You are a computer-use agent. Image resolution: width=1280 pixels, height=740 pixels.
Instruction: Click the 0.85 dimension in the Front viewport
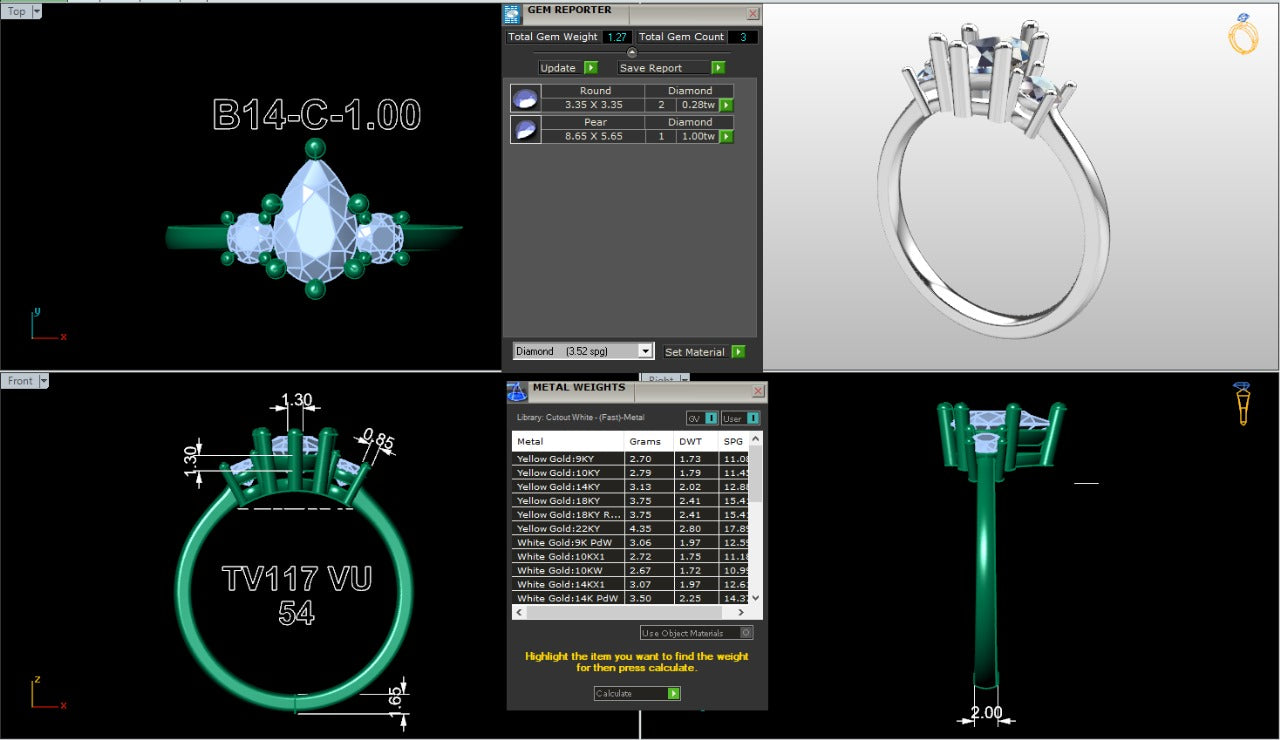(378, 439)
